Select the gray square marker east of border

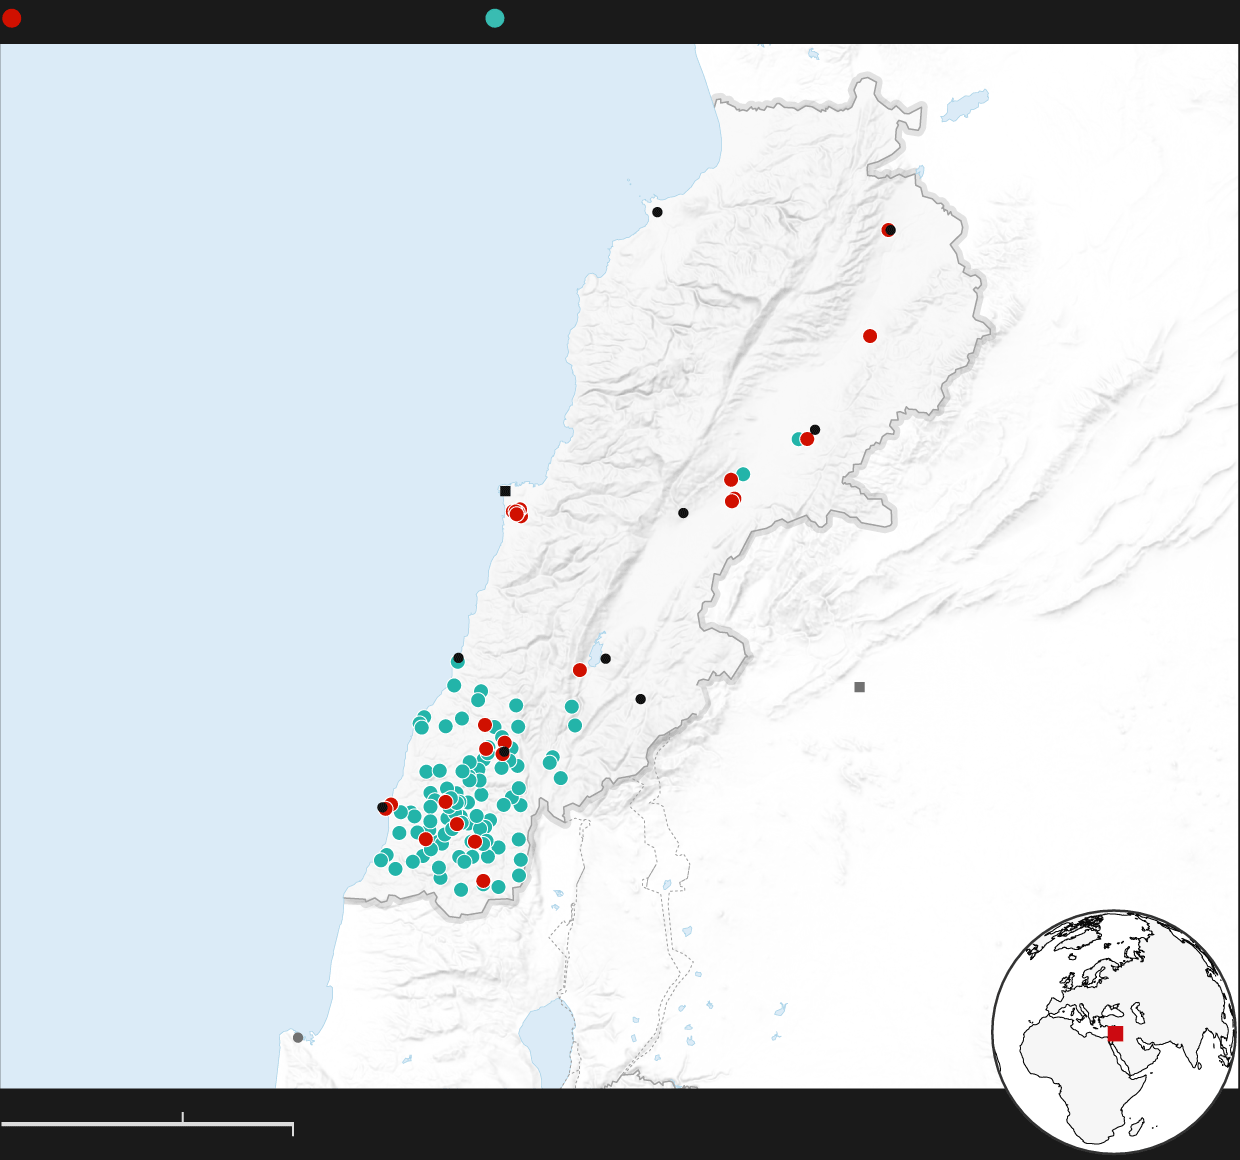point(859,687)
